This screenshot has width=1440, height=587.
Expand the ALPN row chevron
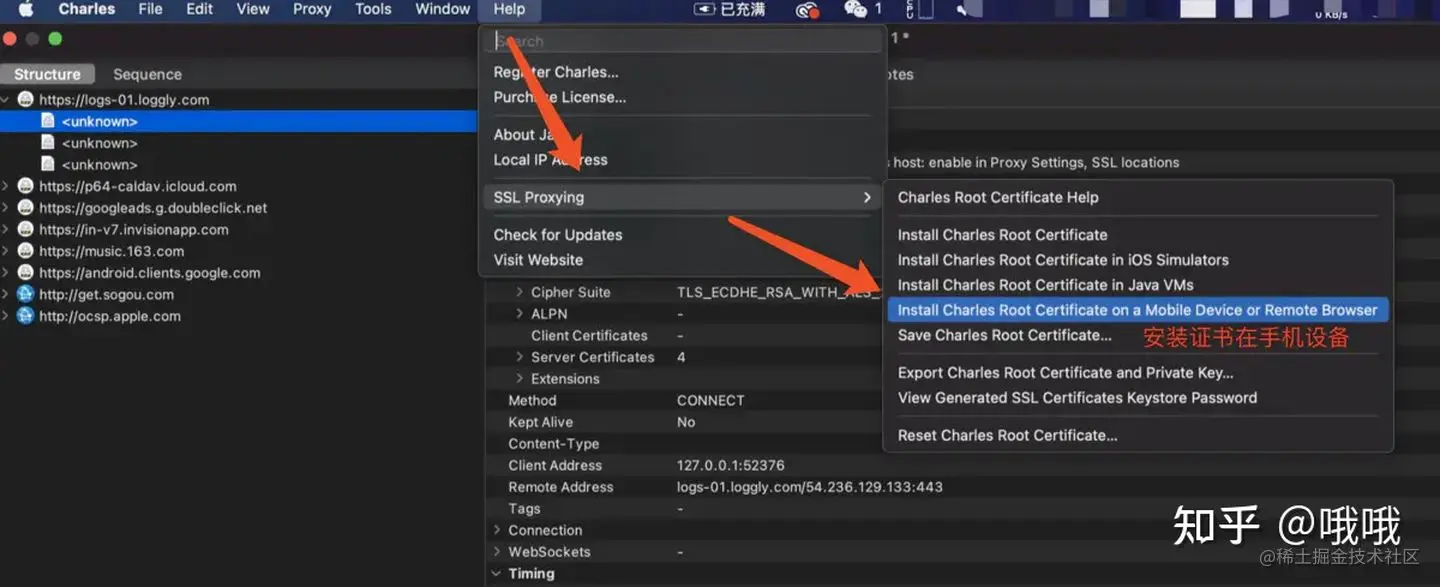(520, 314)
